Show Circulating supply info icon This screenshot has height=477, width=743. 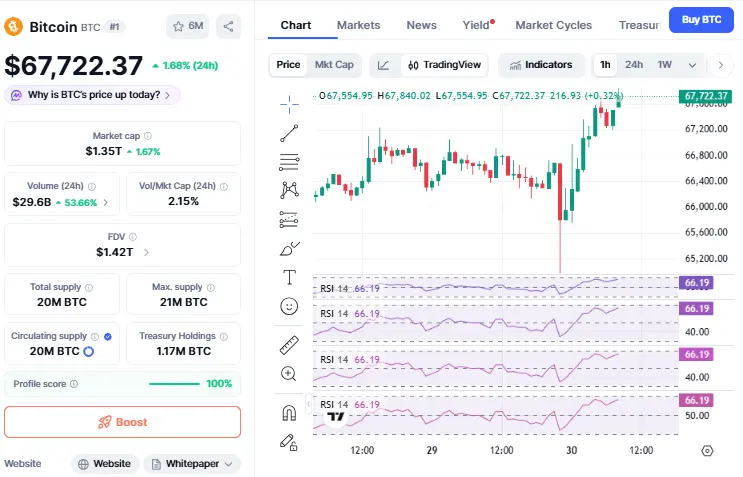click(x=95, y=336)
